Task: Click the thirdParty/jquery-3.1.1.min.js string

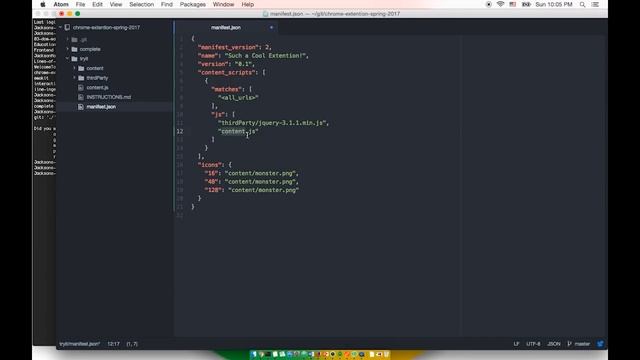Action: point(272,122)
